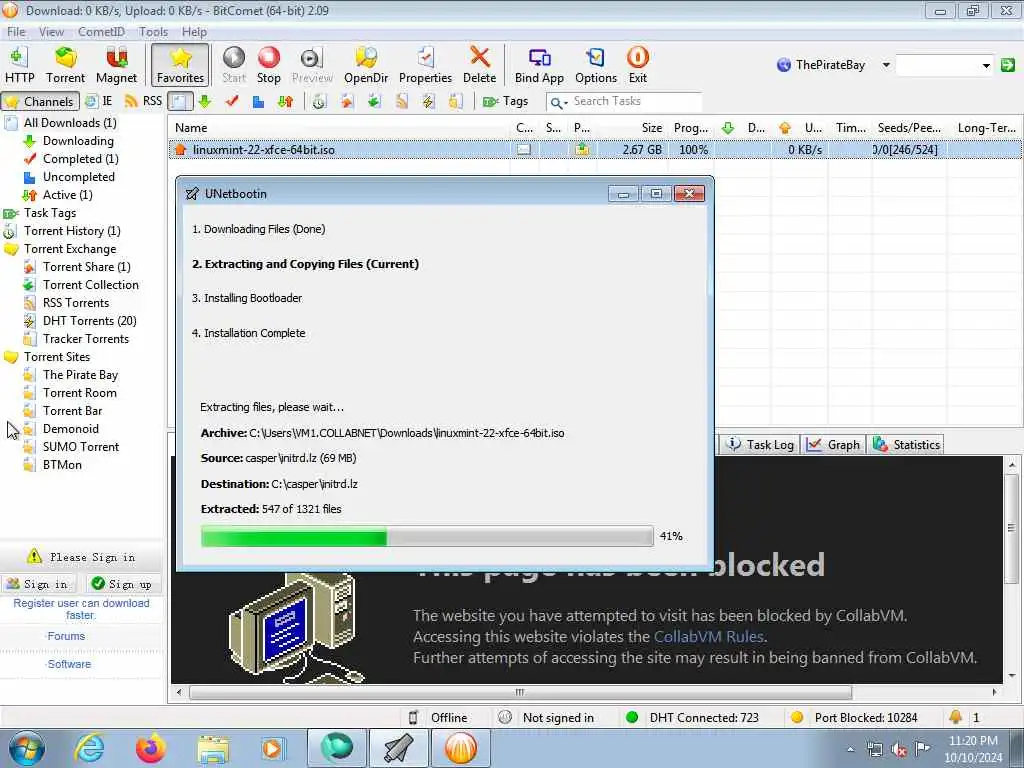1024x768 pixels.
Task: Open The Pirate Bay site entry
Action: [x=80, y=375]
